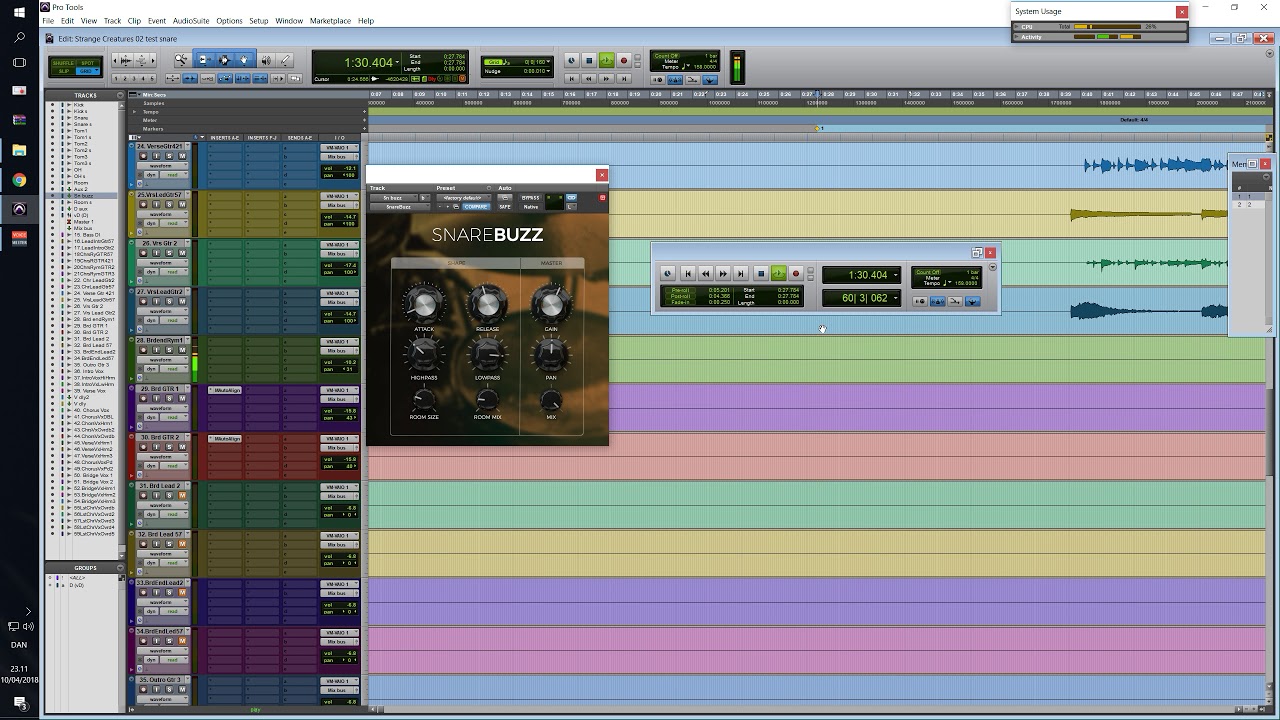
Task: Click Count Off in floating Transport
Action: click(x=929, y=272)
